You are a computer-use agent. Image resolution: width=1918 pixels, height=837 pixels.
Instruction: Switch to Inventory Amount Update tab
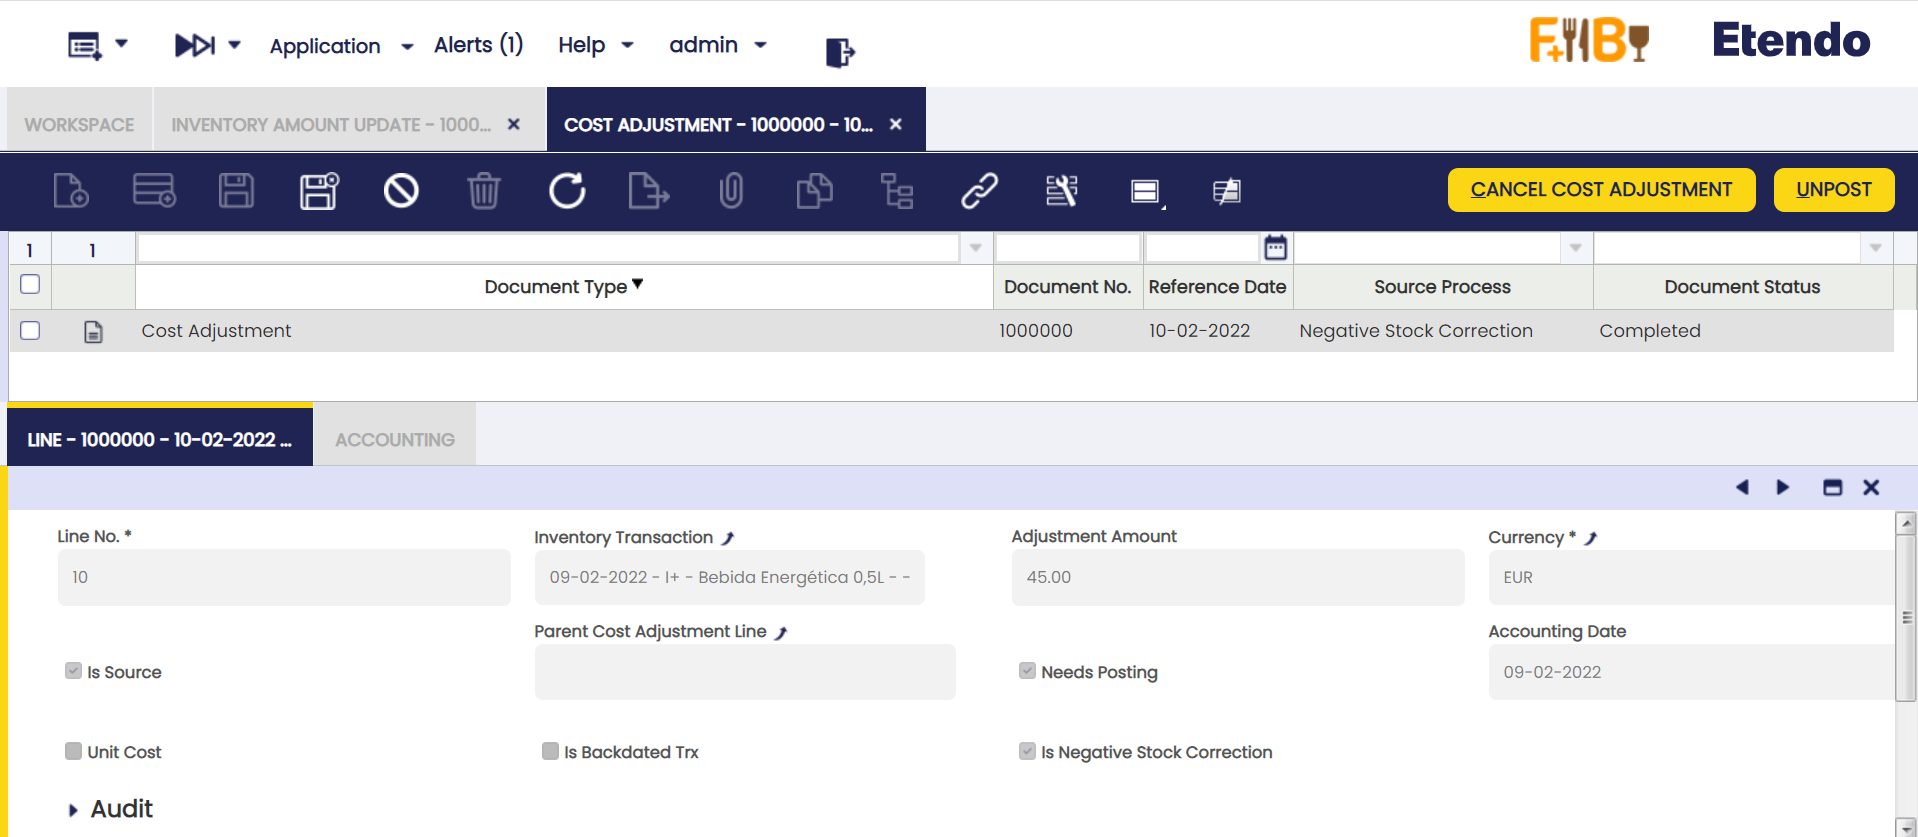tap(330, 125)
